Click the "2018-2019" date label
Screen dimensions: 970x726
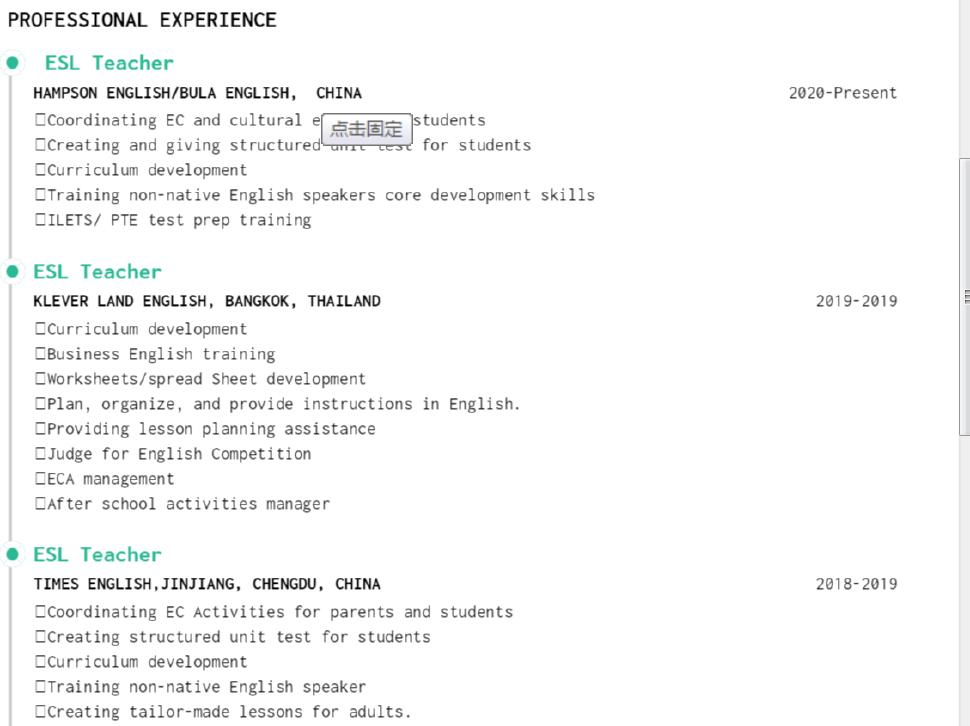click(856, 584)
